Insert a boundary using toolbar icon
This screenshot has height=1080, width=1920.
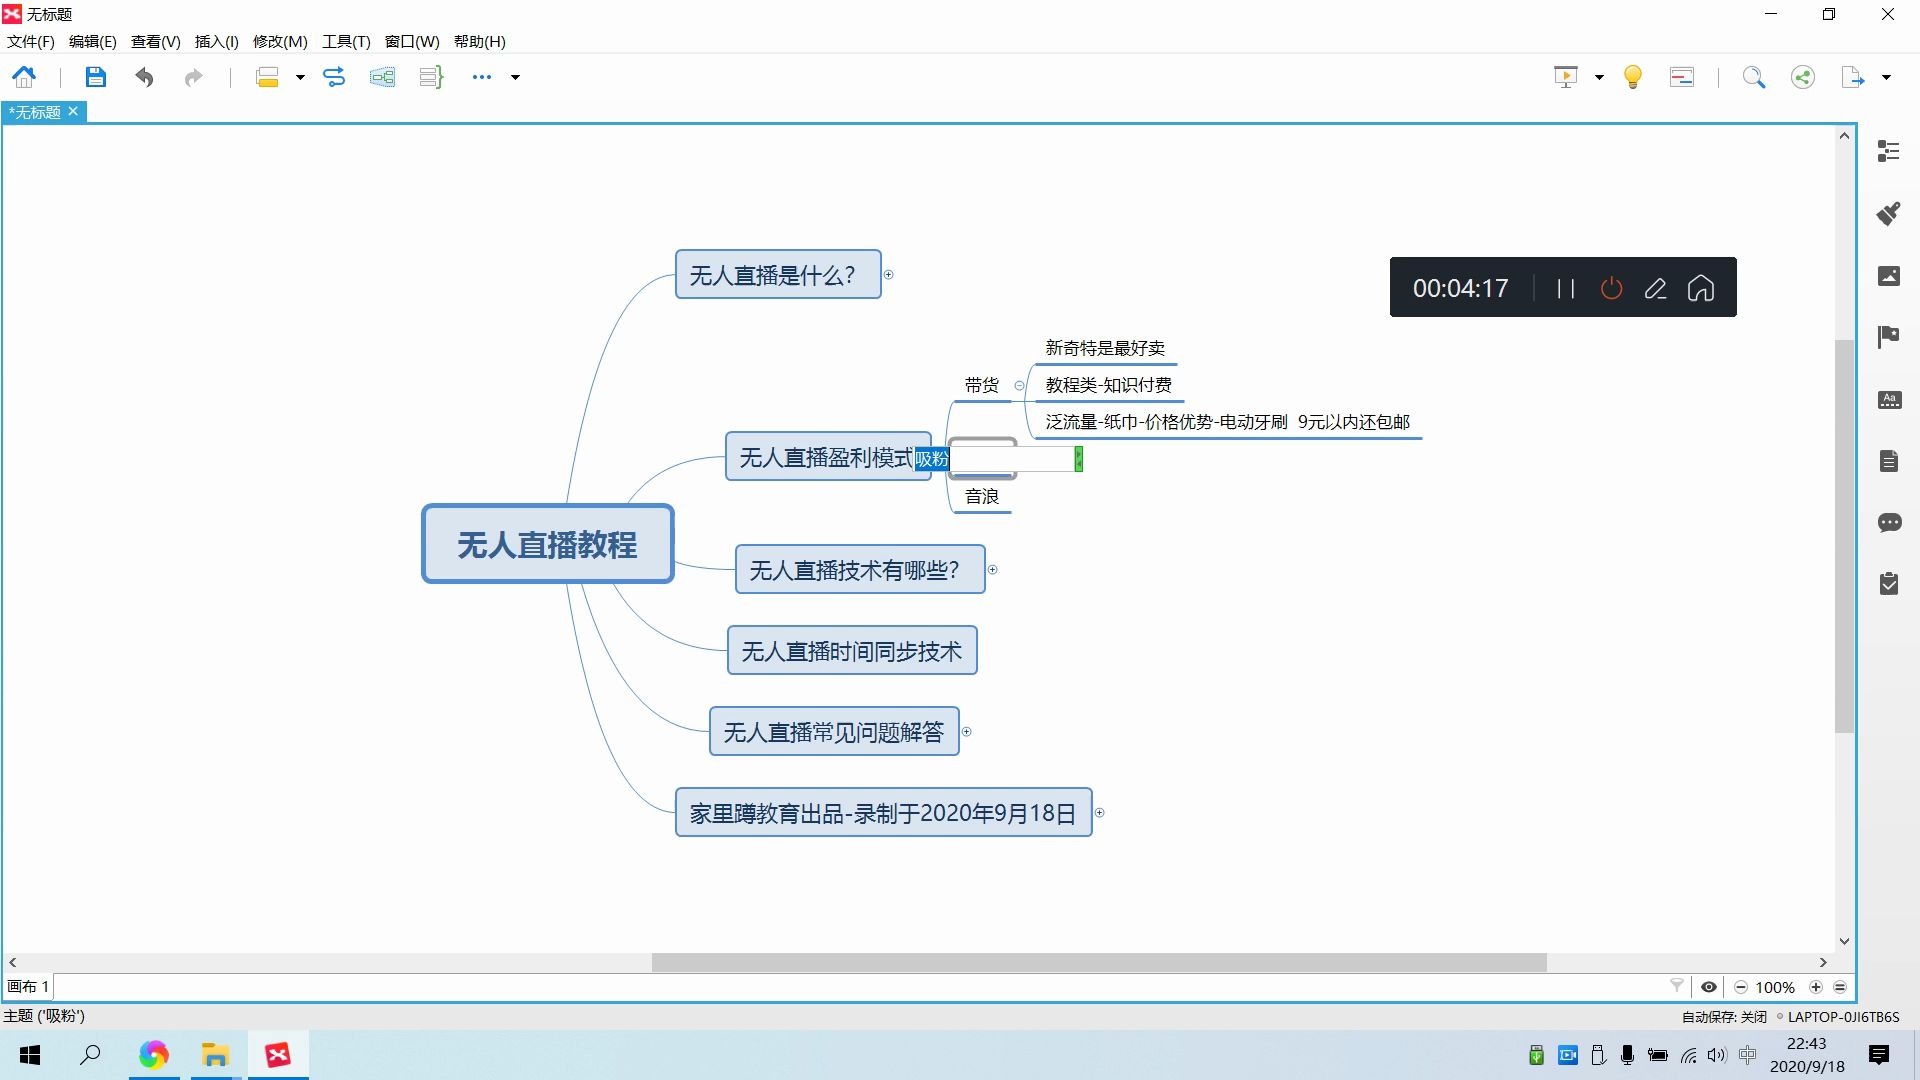pos(382,77)
